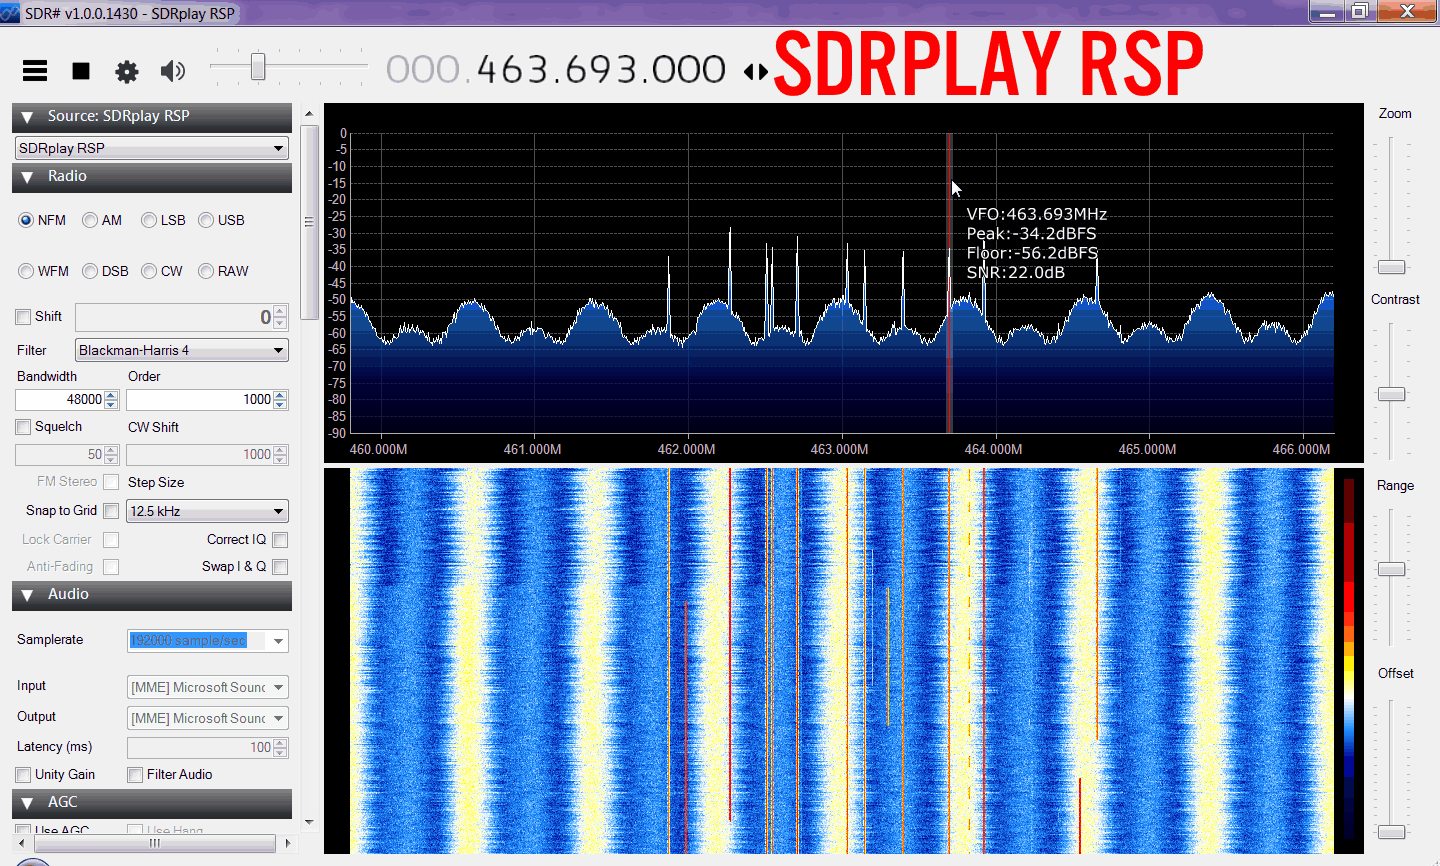Click the SDR# app icon in title bar
1440x866 pixels.
tap(10, 13)
